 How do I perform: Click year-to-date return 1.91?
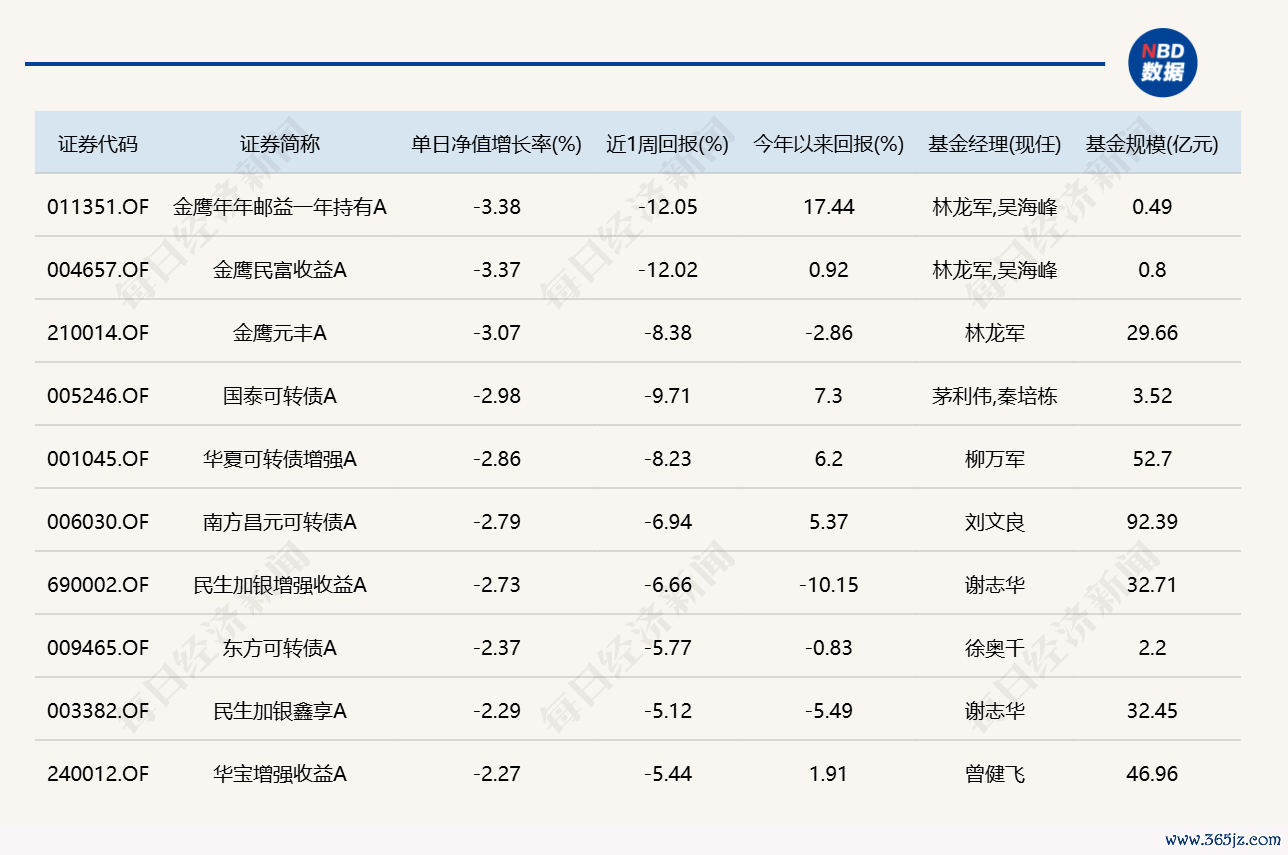click(829, 774)
